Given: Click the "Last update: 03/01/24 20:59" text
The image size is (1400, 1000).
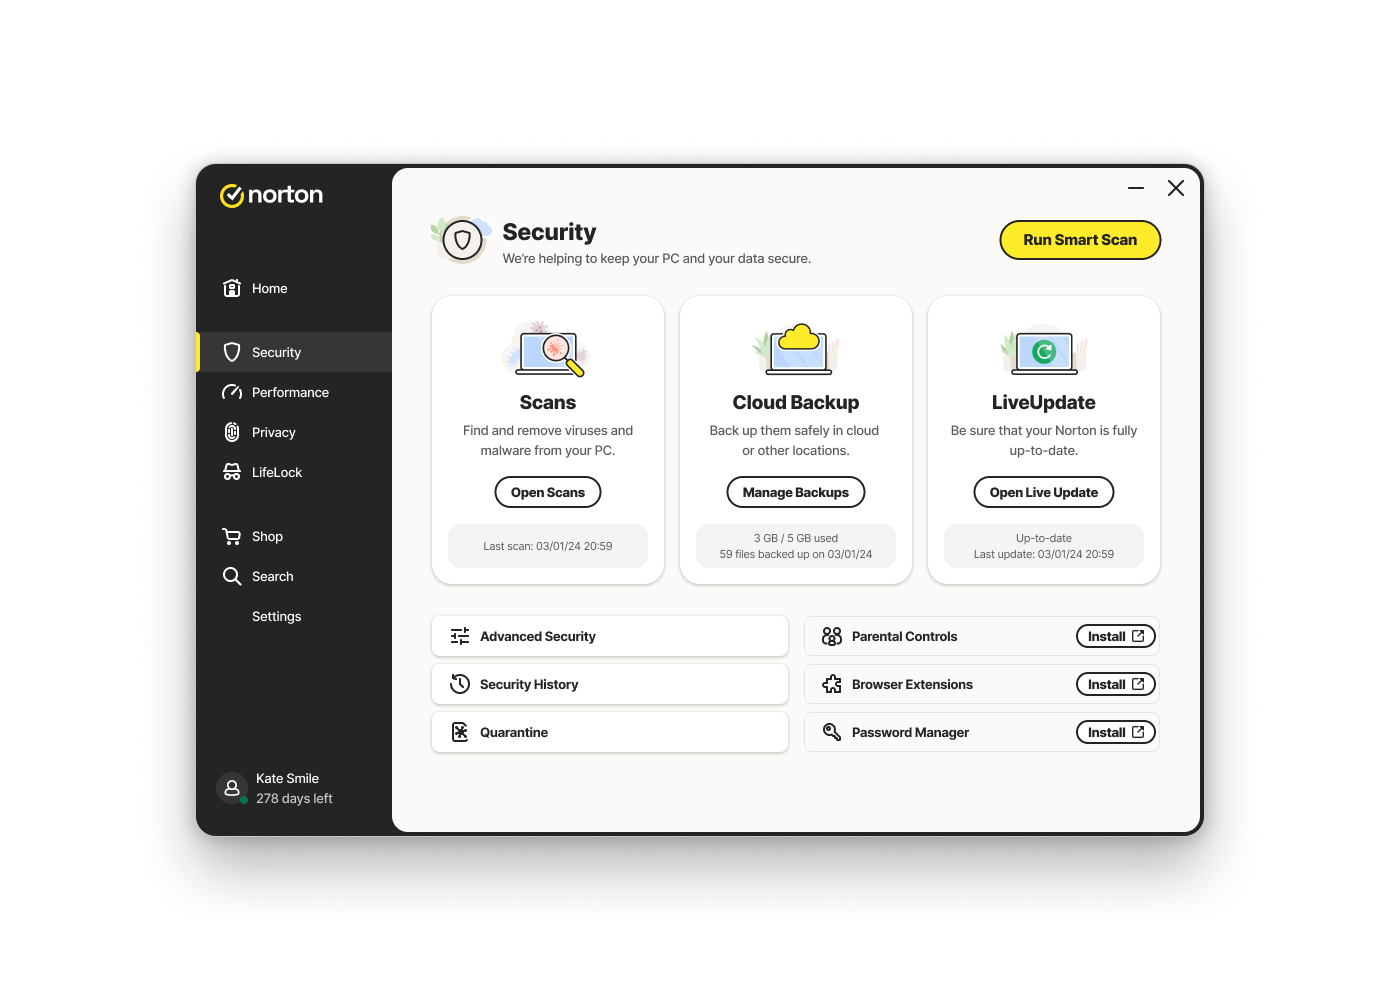Looking at the screenshot, I should pyautogui.click(x=1044, y=554).
